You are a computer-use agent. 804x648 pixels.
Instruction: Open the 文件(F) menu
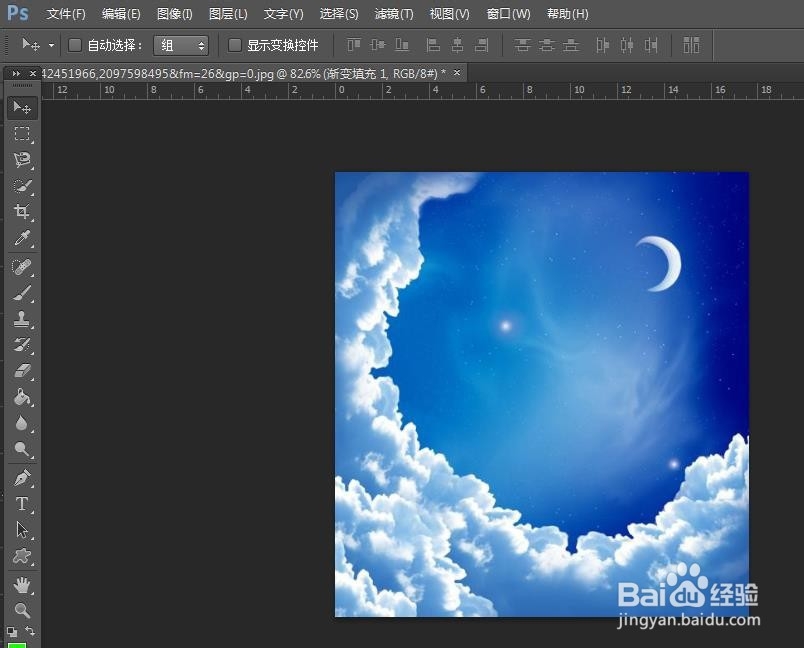click(x=66, y=14)
